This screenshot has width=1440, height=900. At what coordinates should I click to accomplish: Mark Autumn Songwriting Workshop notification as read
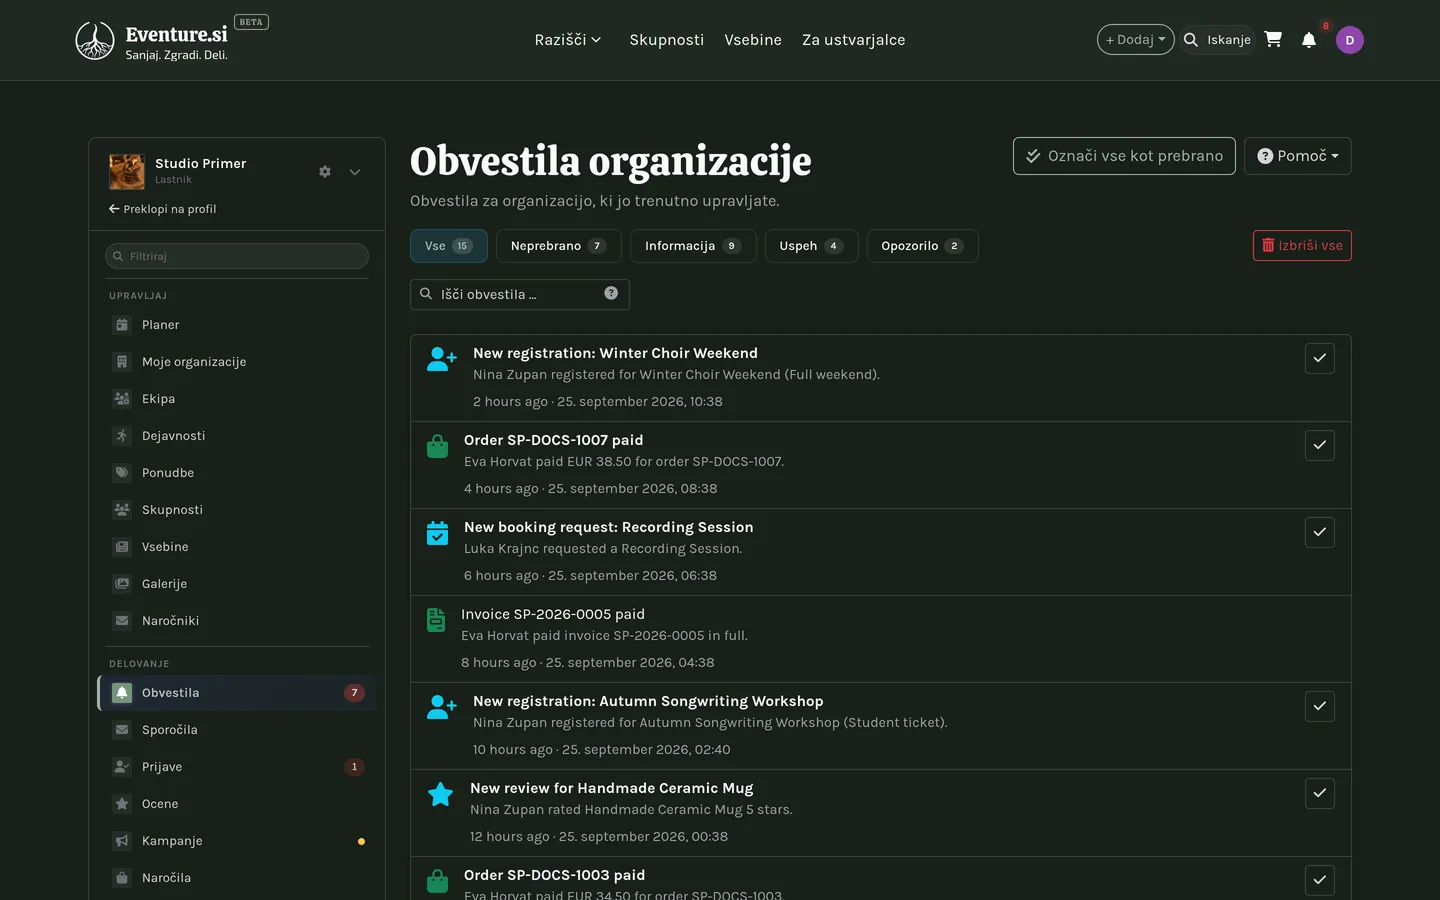pyautogui.click(x=1320, y=706)
